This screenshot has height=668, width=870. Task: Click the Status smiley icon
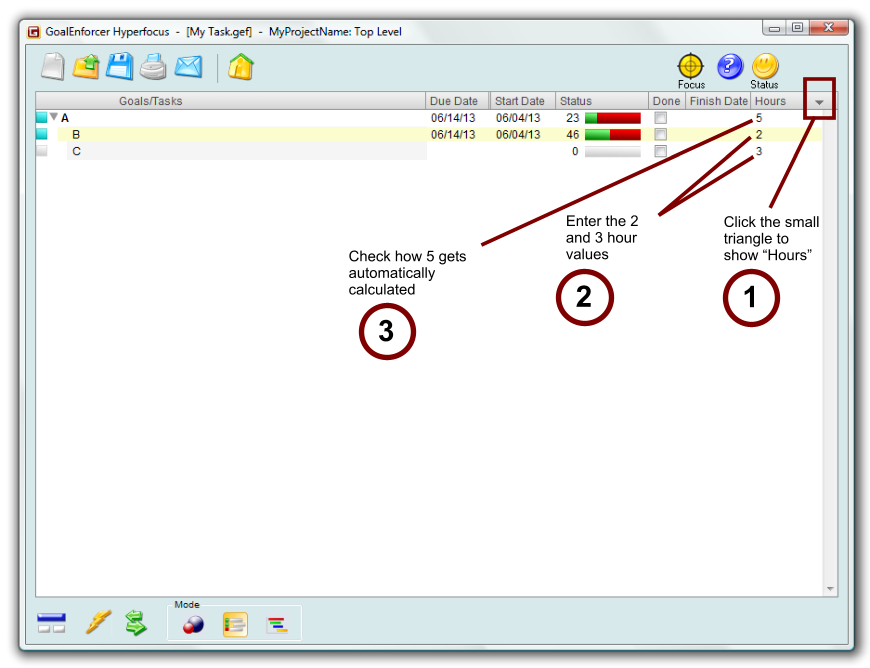point(765,66)
